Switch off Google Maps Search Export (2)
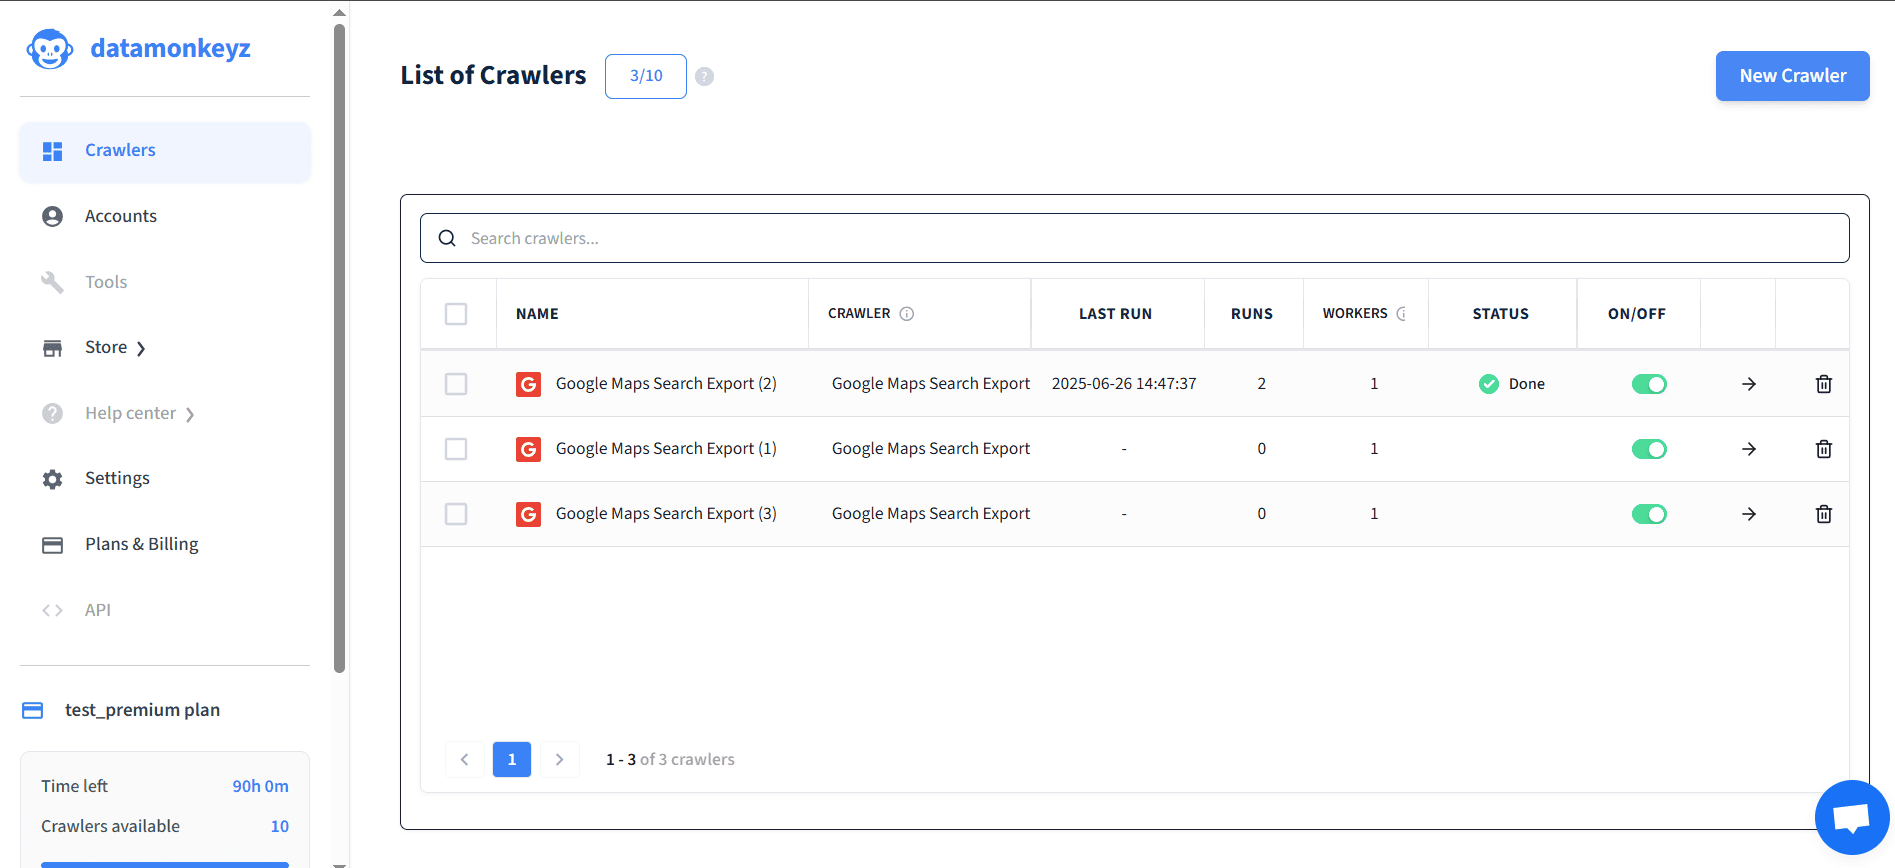The width and height of the screenshot is (1895, 868). click(x=1649, y=384)
